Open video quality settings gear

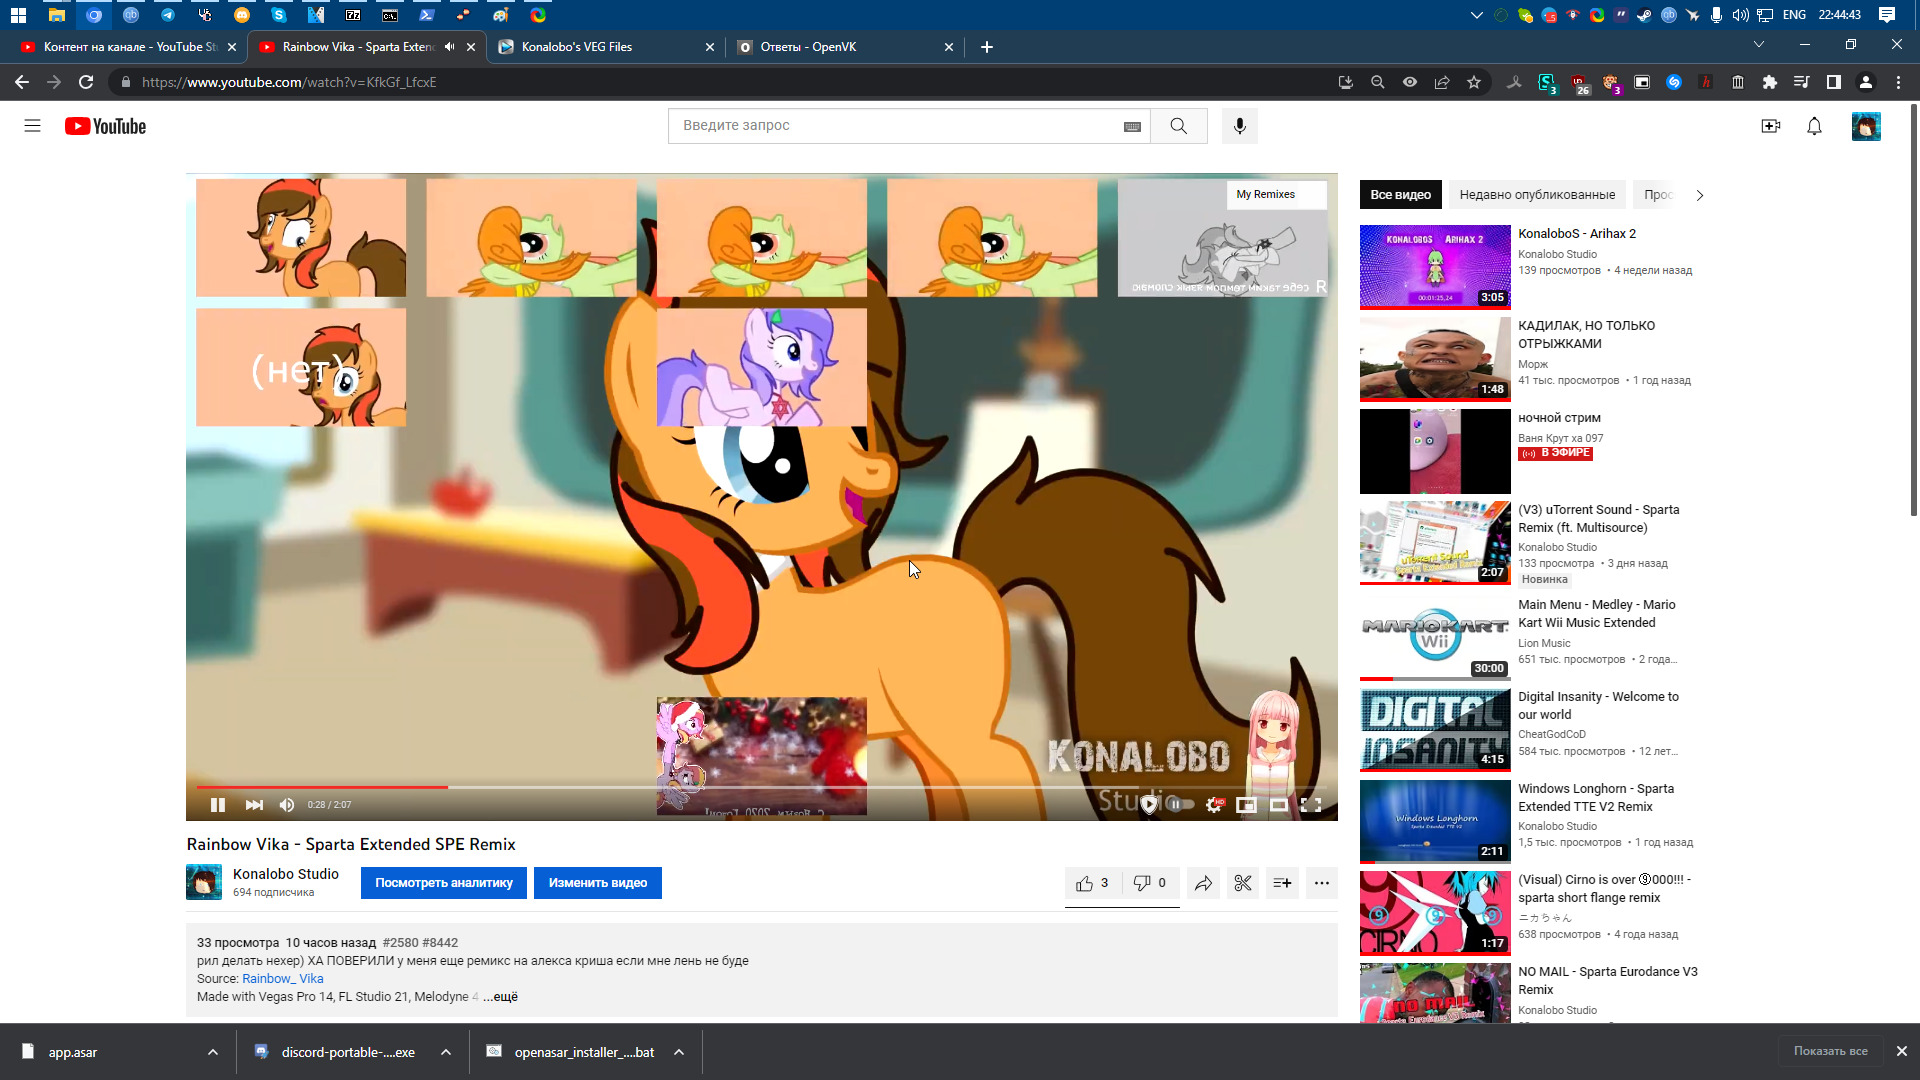(x=1213, y=805)
